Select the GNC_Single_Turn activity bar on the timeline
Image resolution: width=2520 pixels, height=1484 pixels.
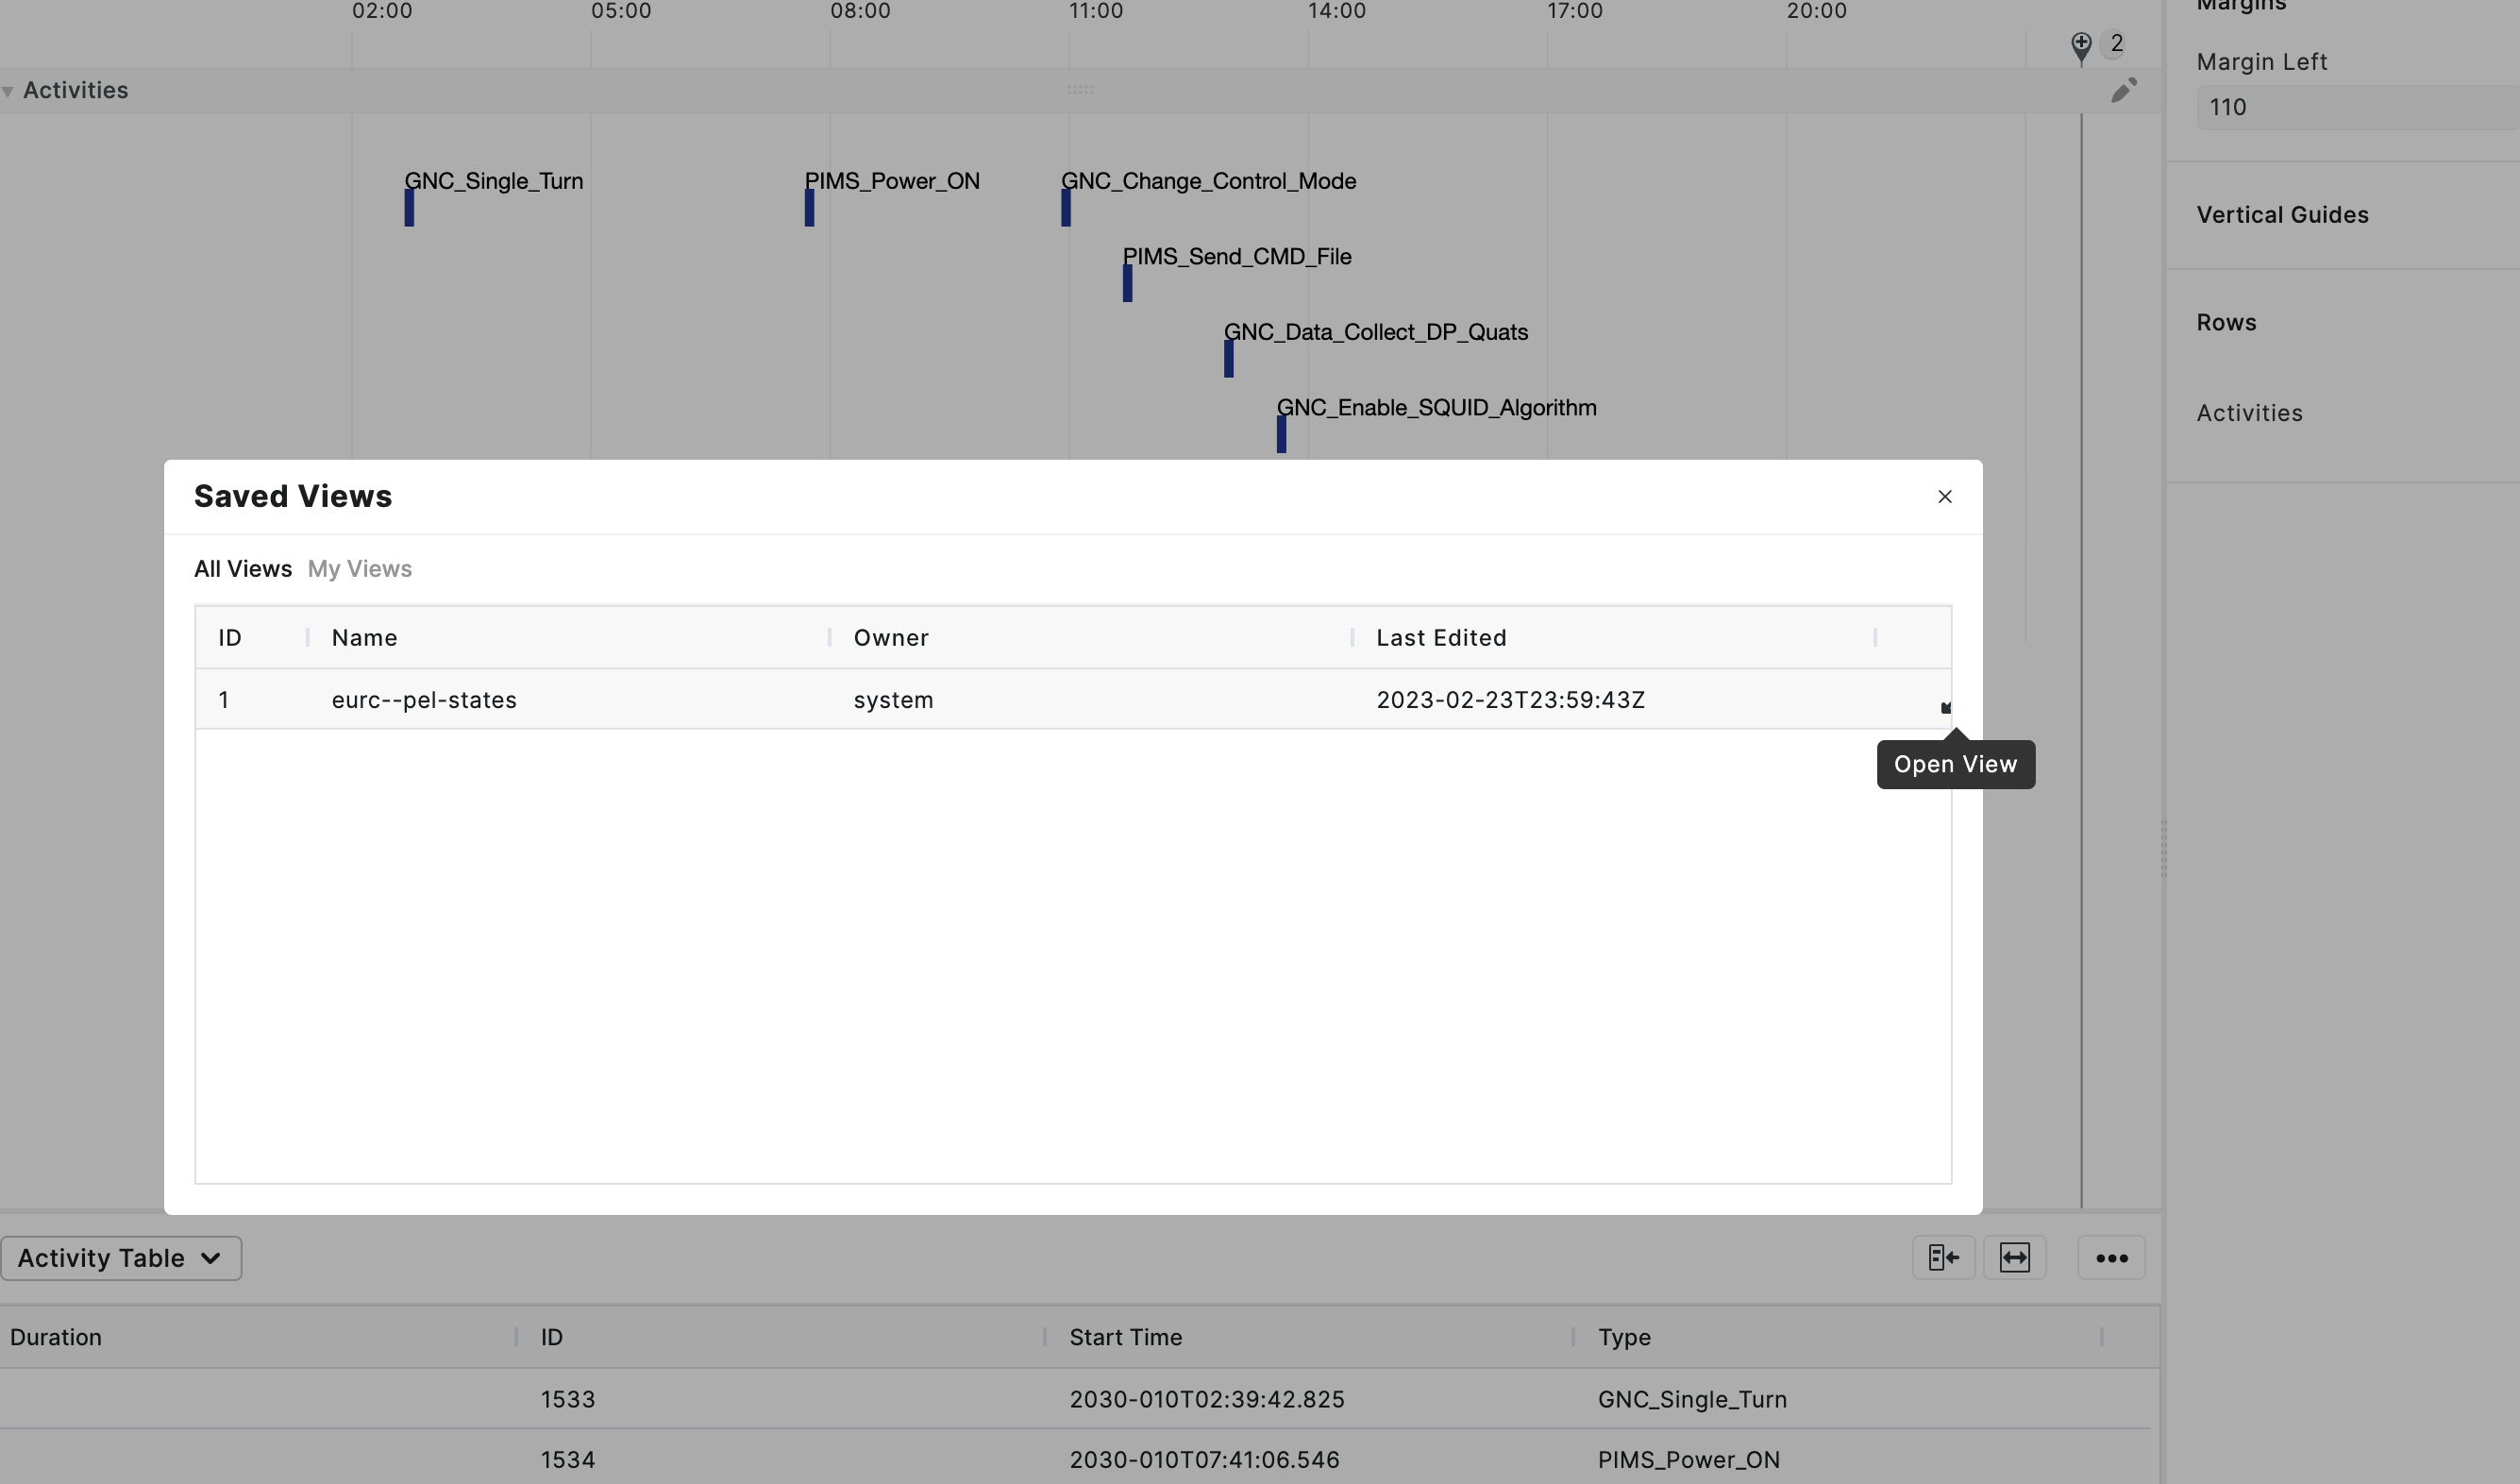[x=408, y=208]
